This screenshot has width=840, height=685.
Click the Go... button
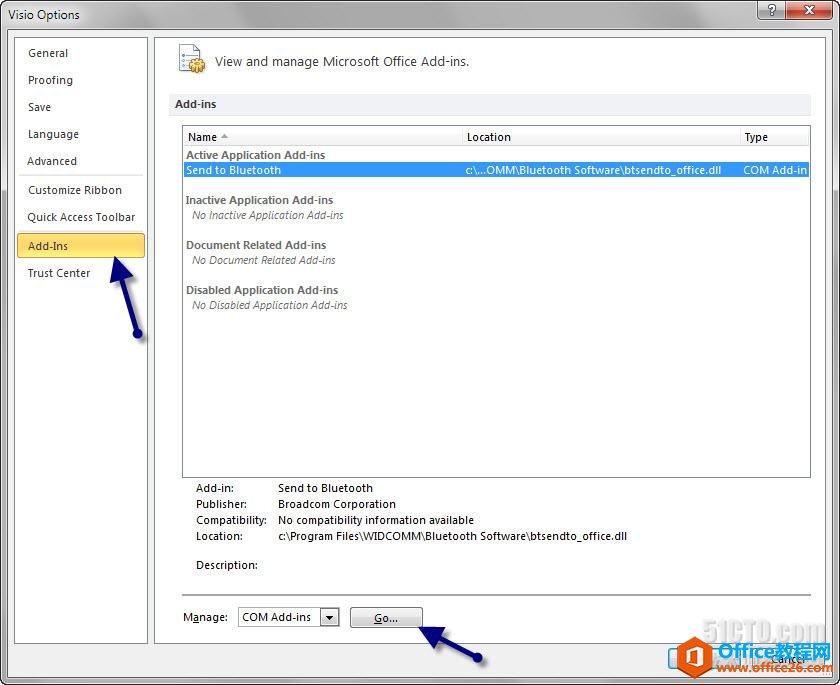386,618
